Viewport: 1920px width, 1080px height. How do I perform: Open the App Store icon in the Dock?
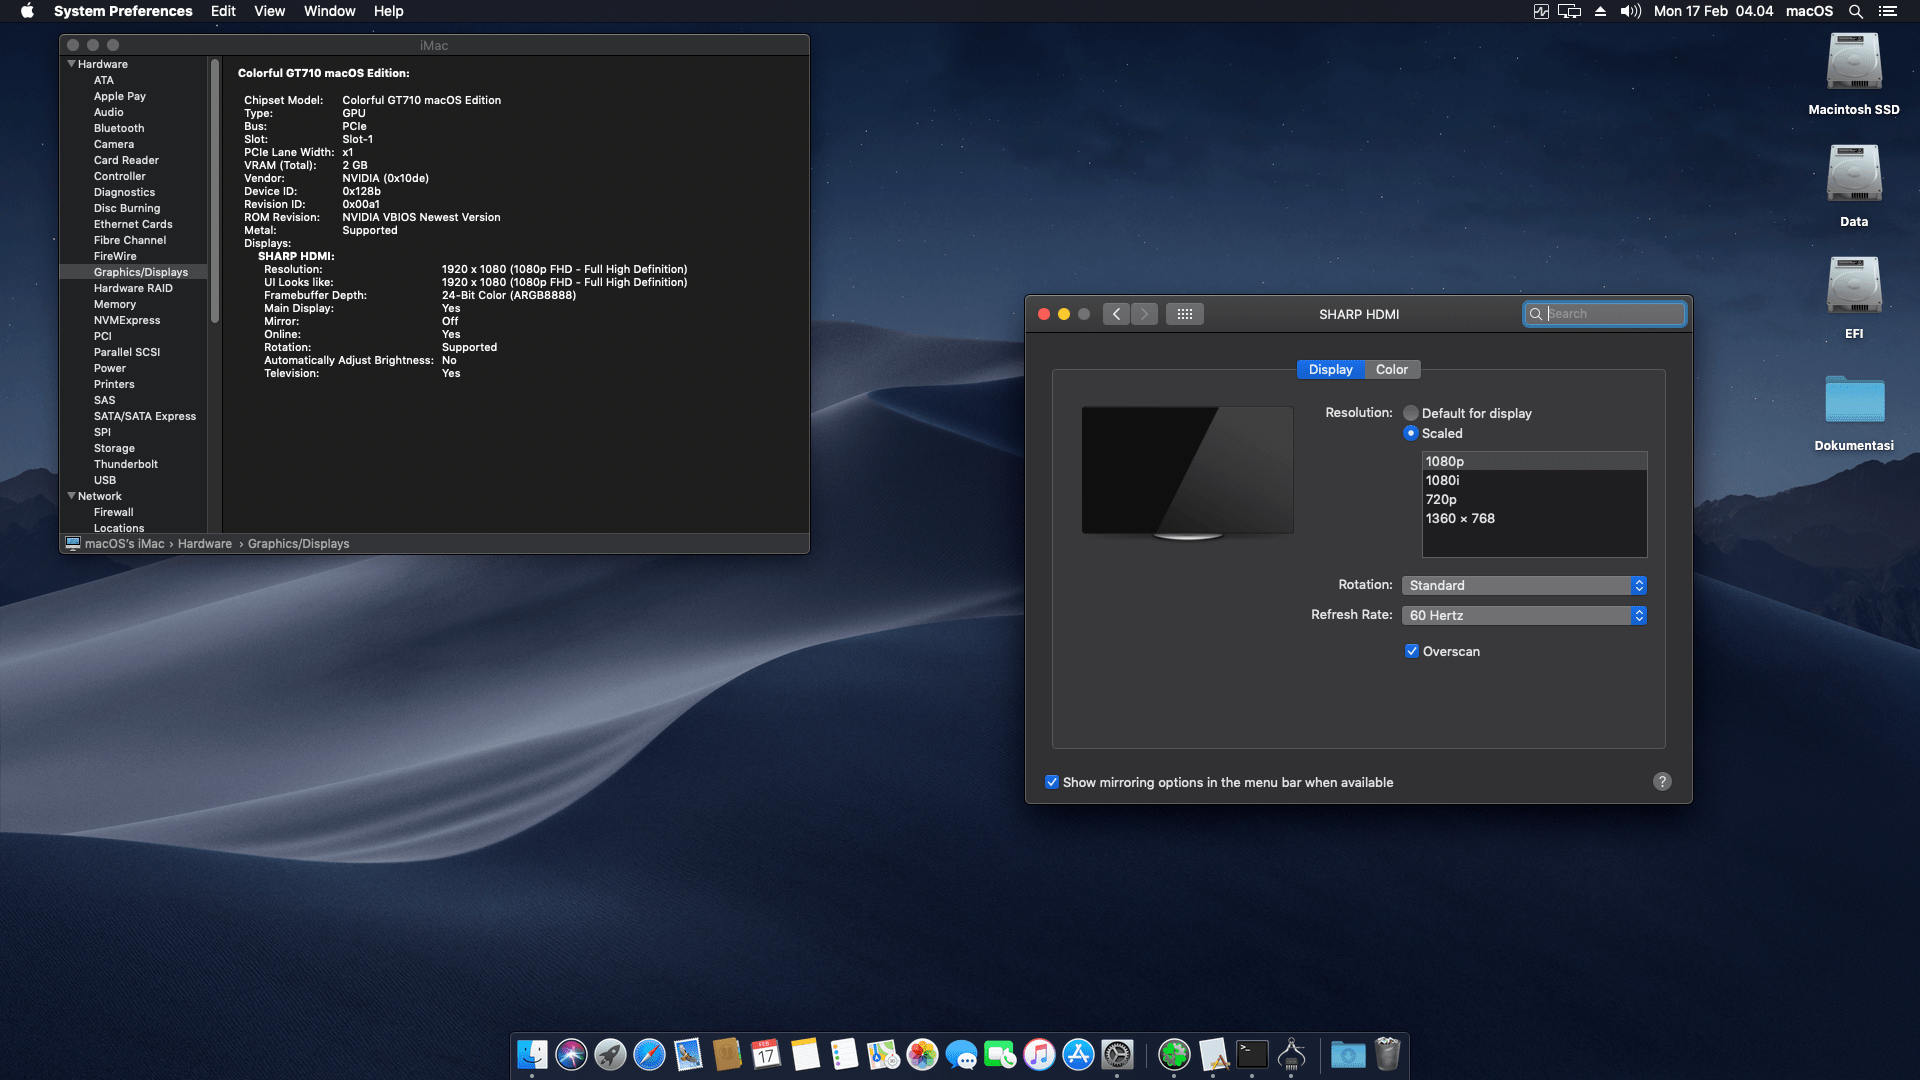coord(1078,1054)
